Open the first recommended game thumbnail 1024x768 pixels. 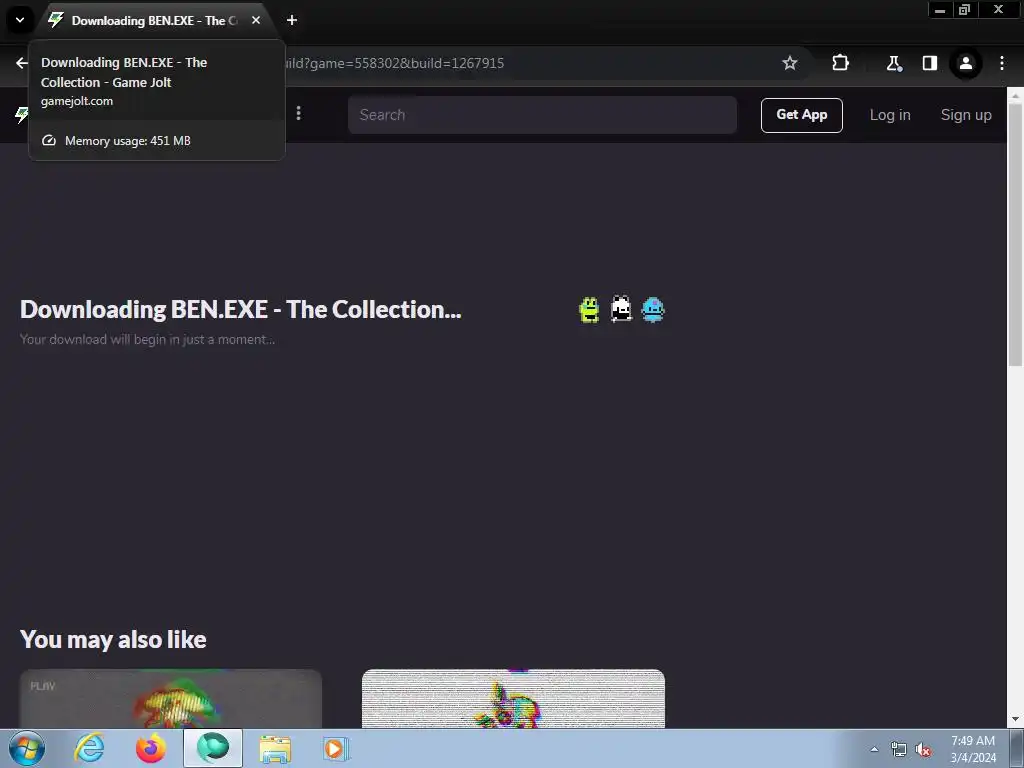[170, 698]
